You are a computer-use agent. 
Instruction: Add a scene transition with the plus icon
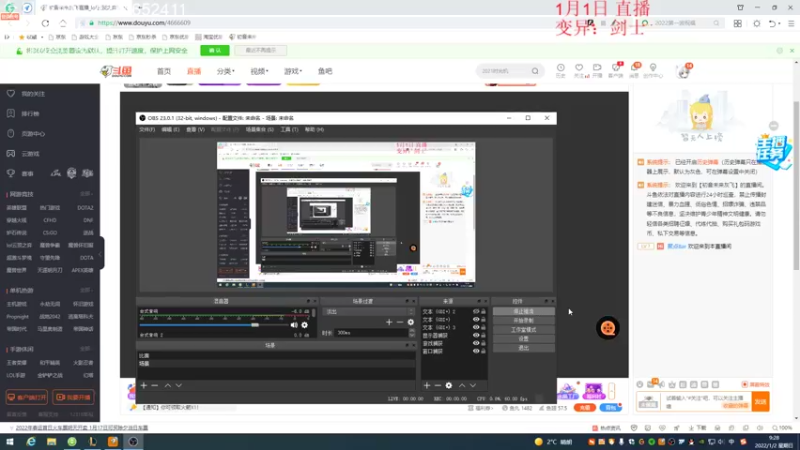389,322
